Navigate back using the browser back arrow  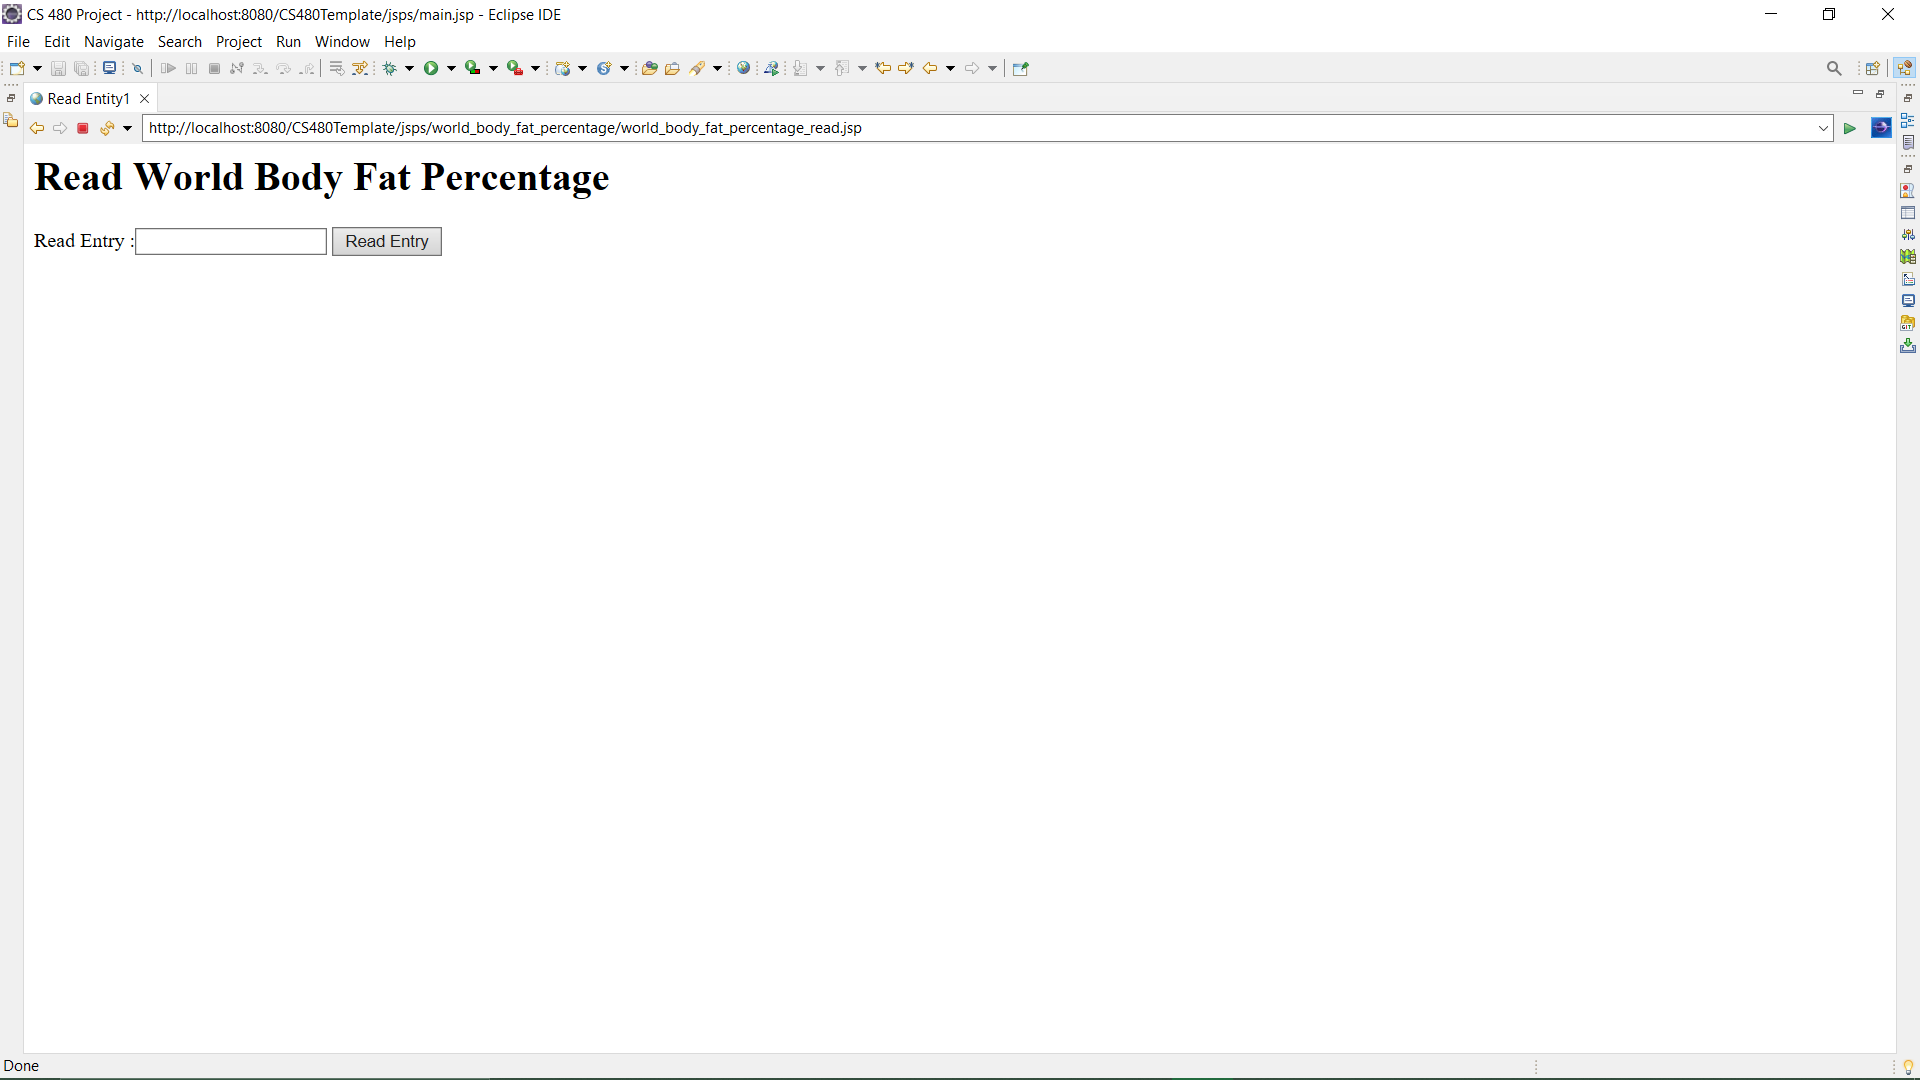[x=36, y=128]
